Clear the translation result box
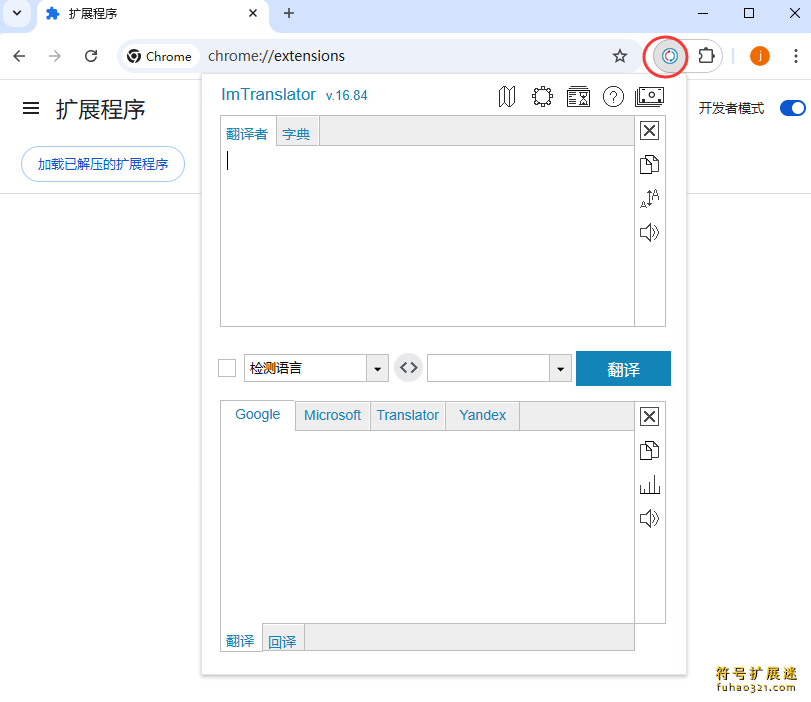Image resolution: width=811 pixels, height=702 pixels. click(649, 416)
